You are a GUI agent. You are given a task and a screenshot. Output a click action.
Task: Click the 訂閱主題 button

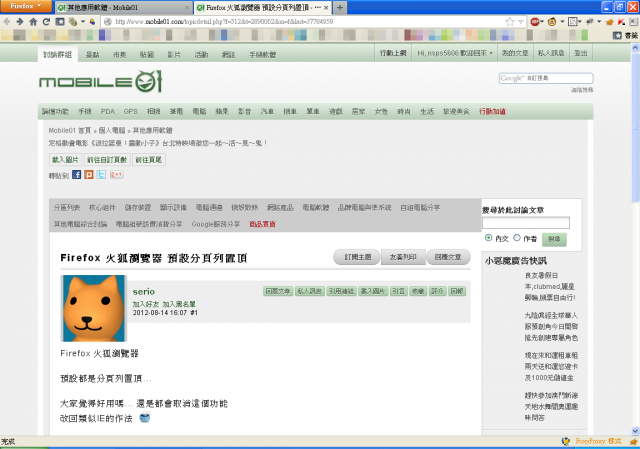point(357,257)
